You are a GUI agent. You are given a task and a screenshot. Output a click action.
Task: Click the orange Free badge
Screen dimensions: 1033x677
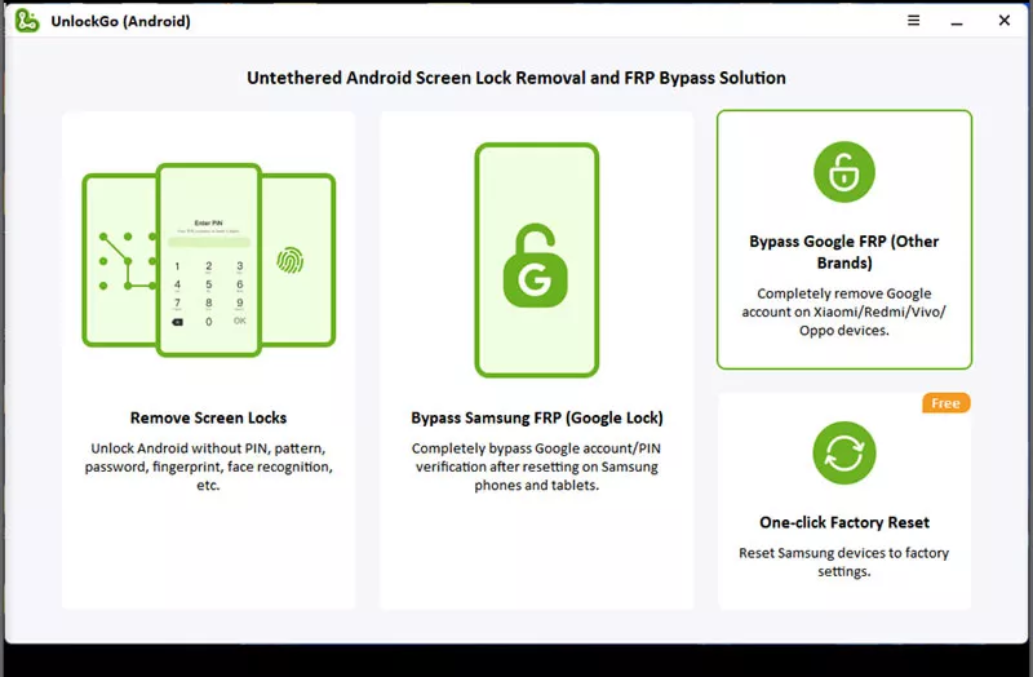[945, 403]
